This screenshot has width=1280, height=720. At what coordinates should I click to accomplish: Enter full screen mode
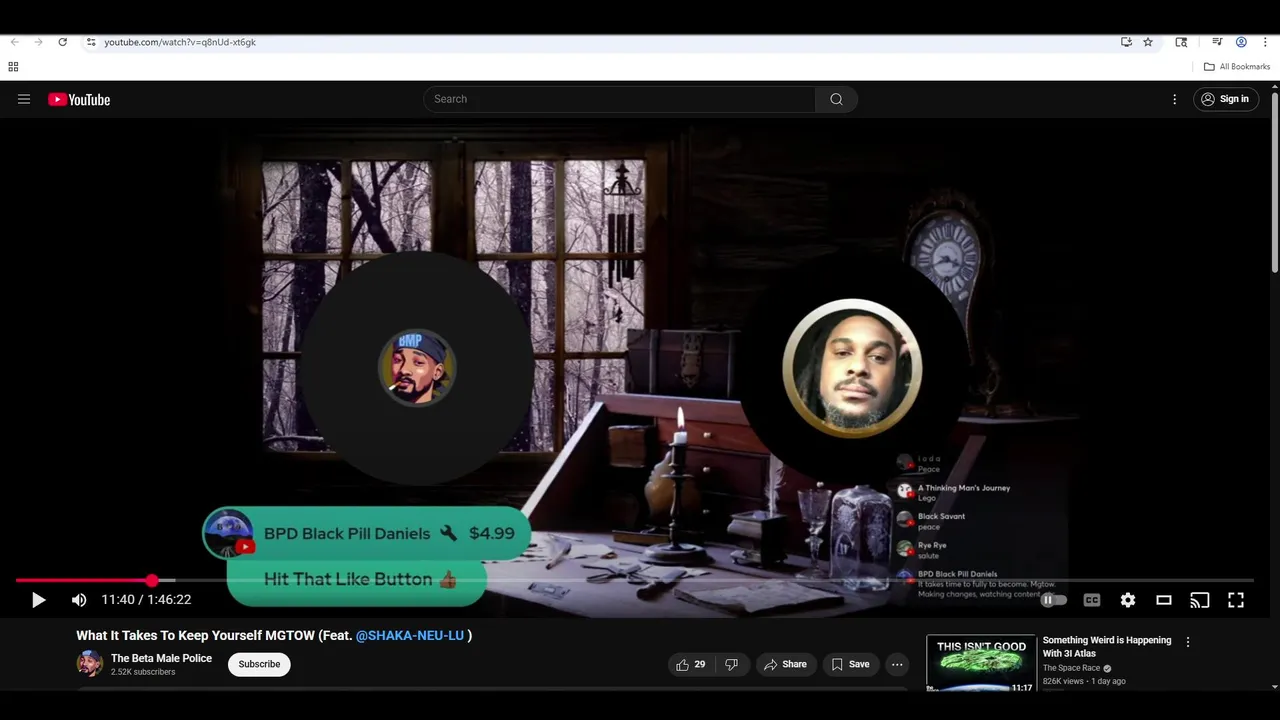1236,600
